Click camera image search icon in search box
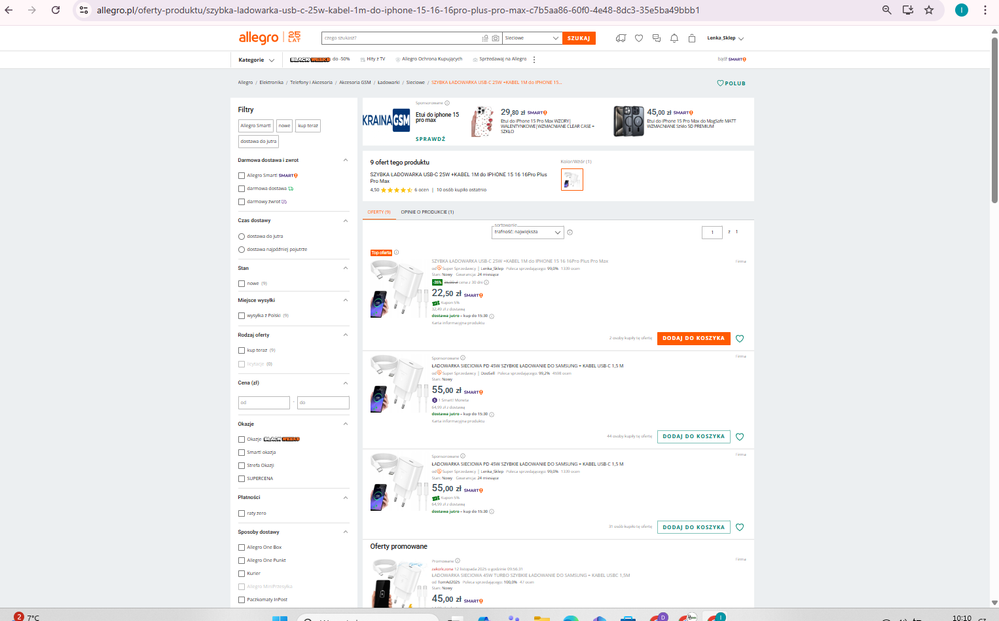 (x=495, y=38)
